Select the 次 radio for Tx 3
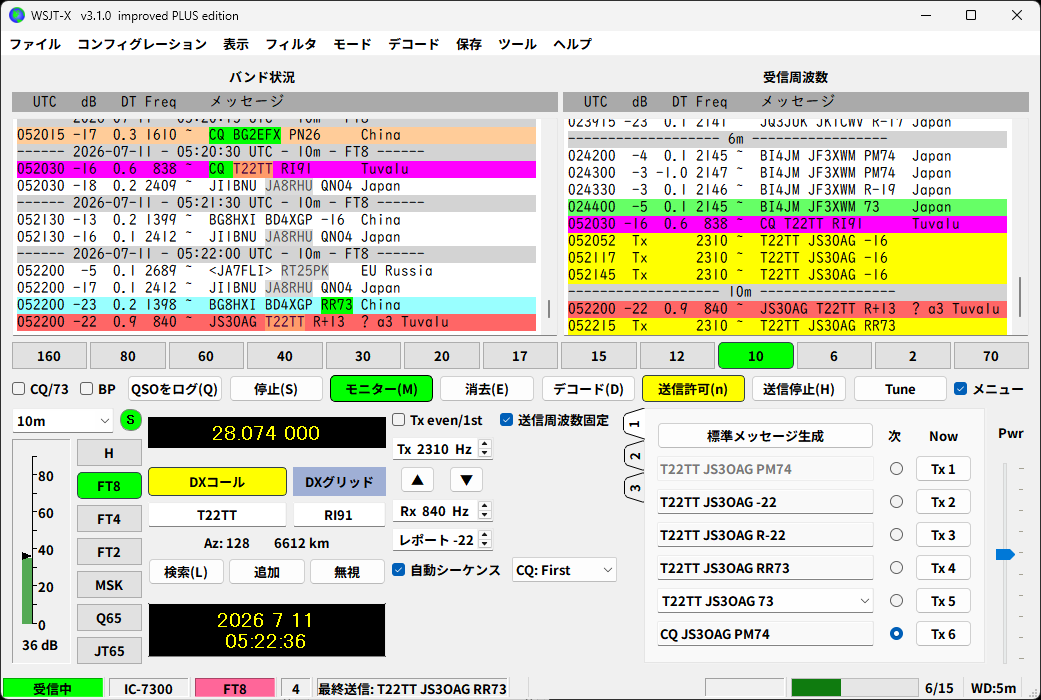This screenshot has width=1041, height=700. pyautogui.click(x=896, y=535)
